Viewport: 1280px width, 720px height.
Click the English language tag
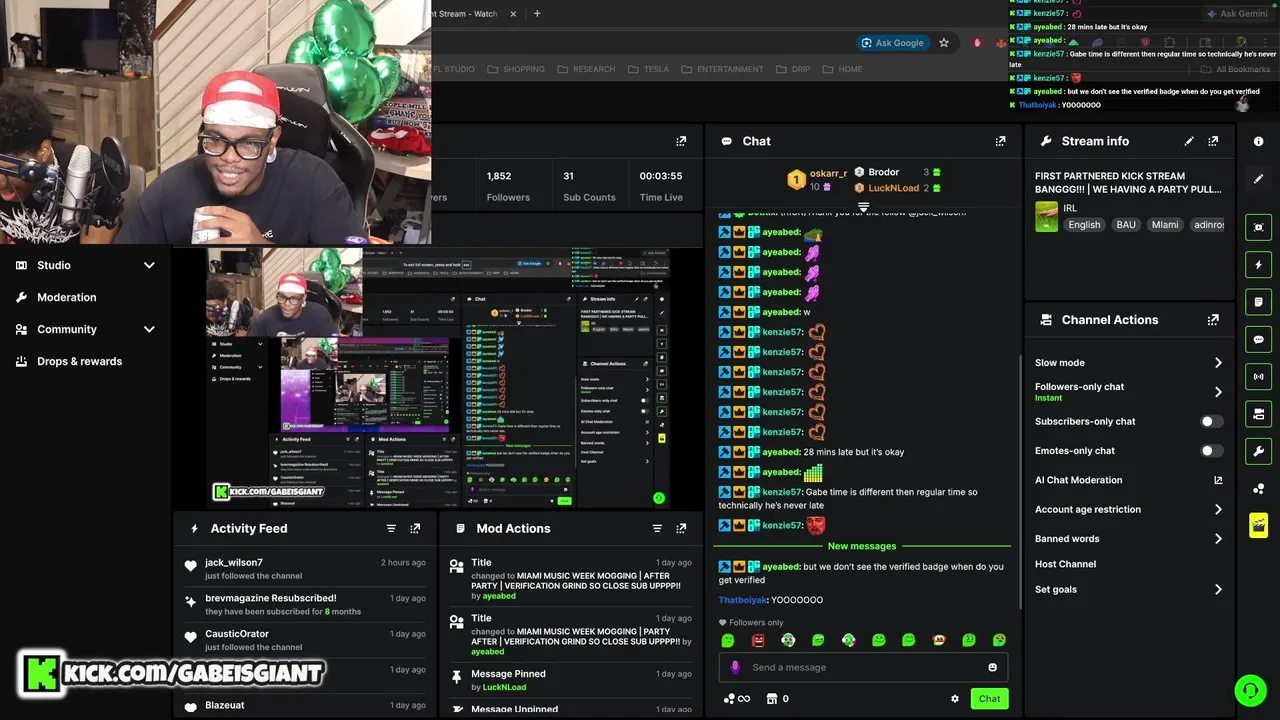[x=1084, y=225]
